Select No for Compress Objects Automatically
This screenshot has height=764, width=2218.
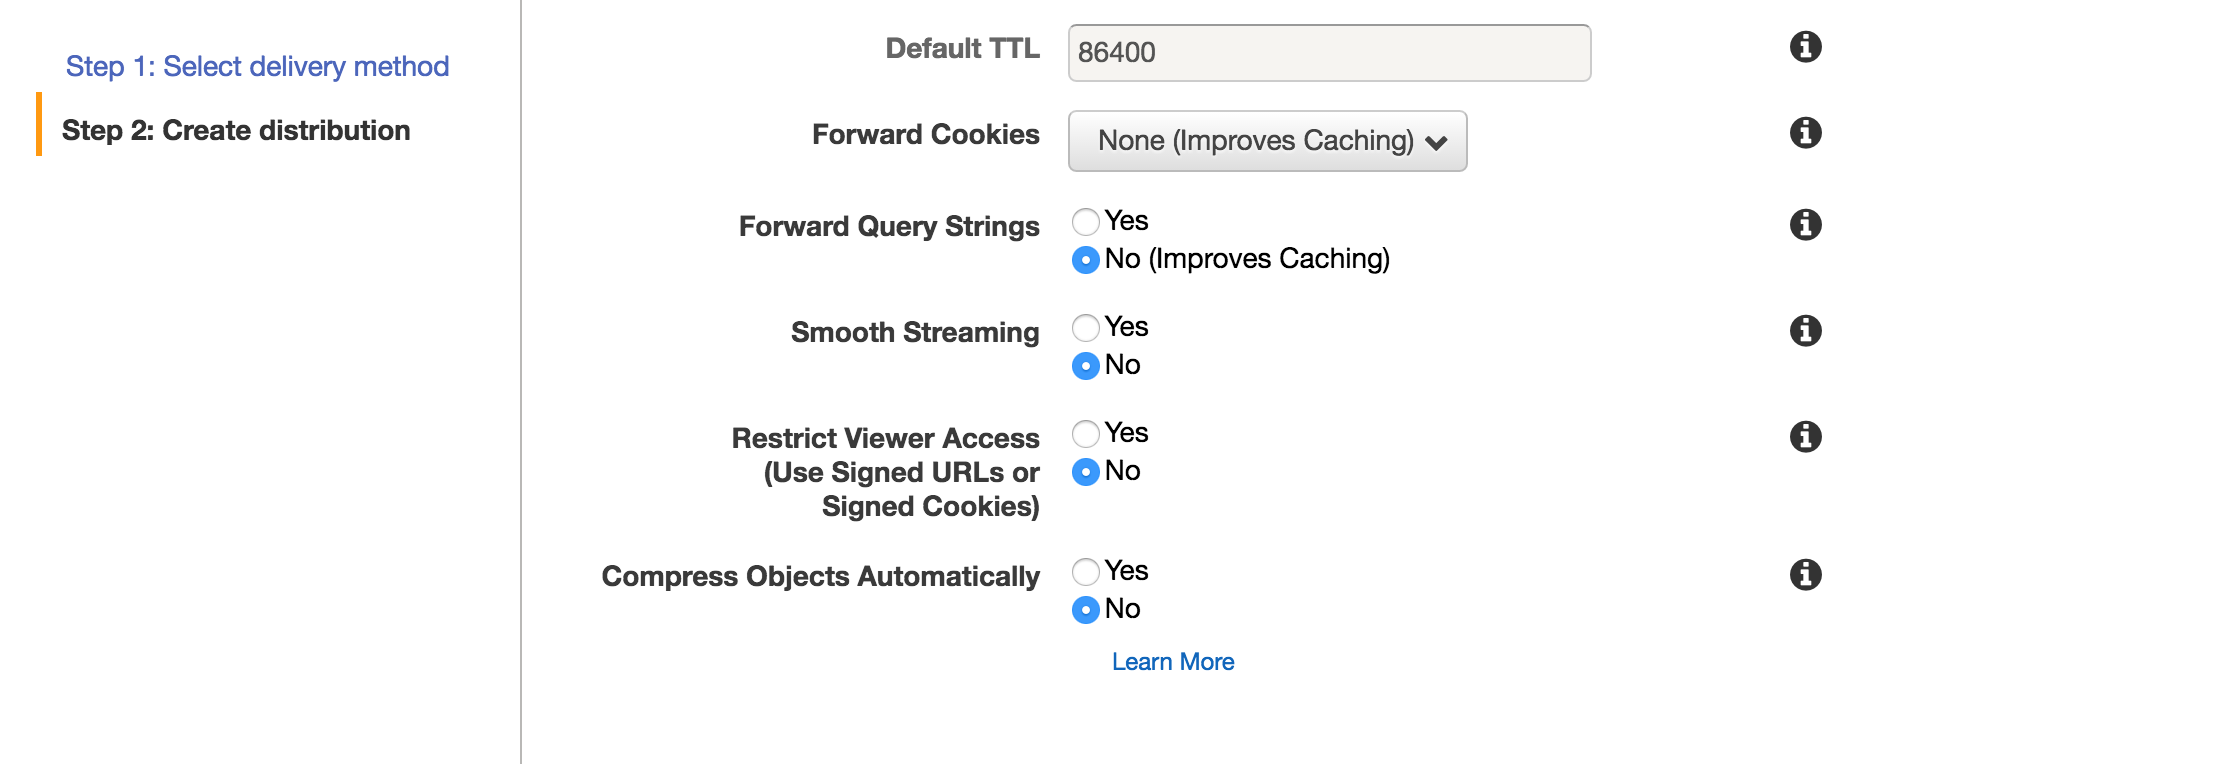[x=1086, y=610]
